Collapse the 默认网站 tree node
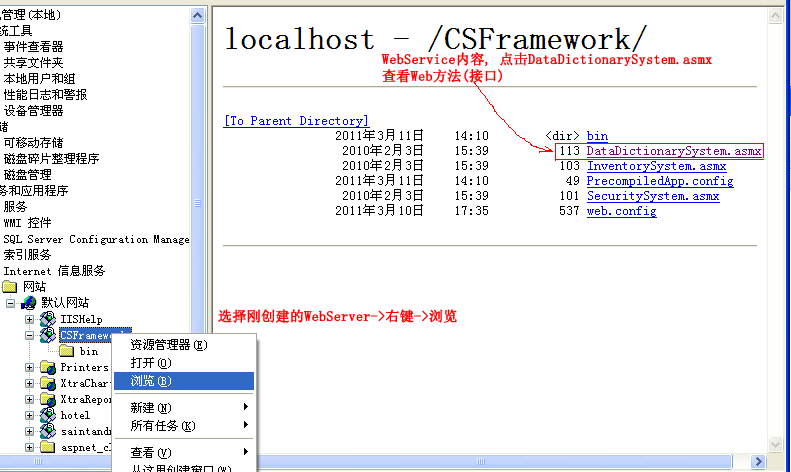 tap(11, 303)
